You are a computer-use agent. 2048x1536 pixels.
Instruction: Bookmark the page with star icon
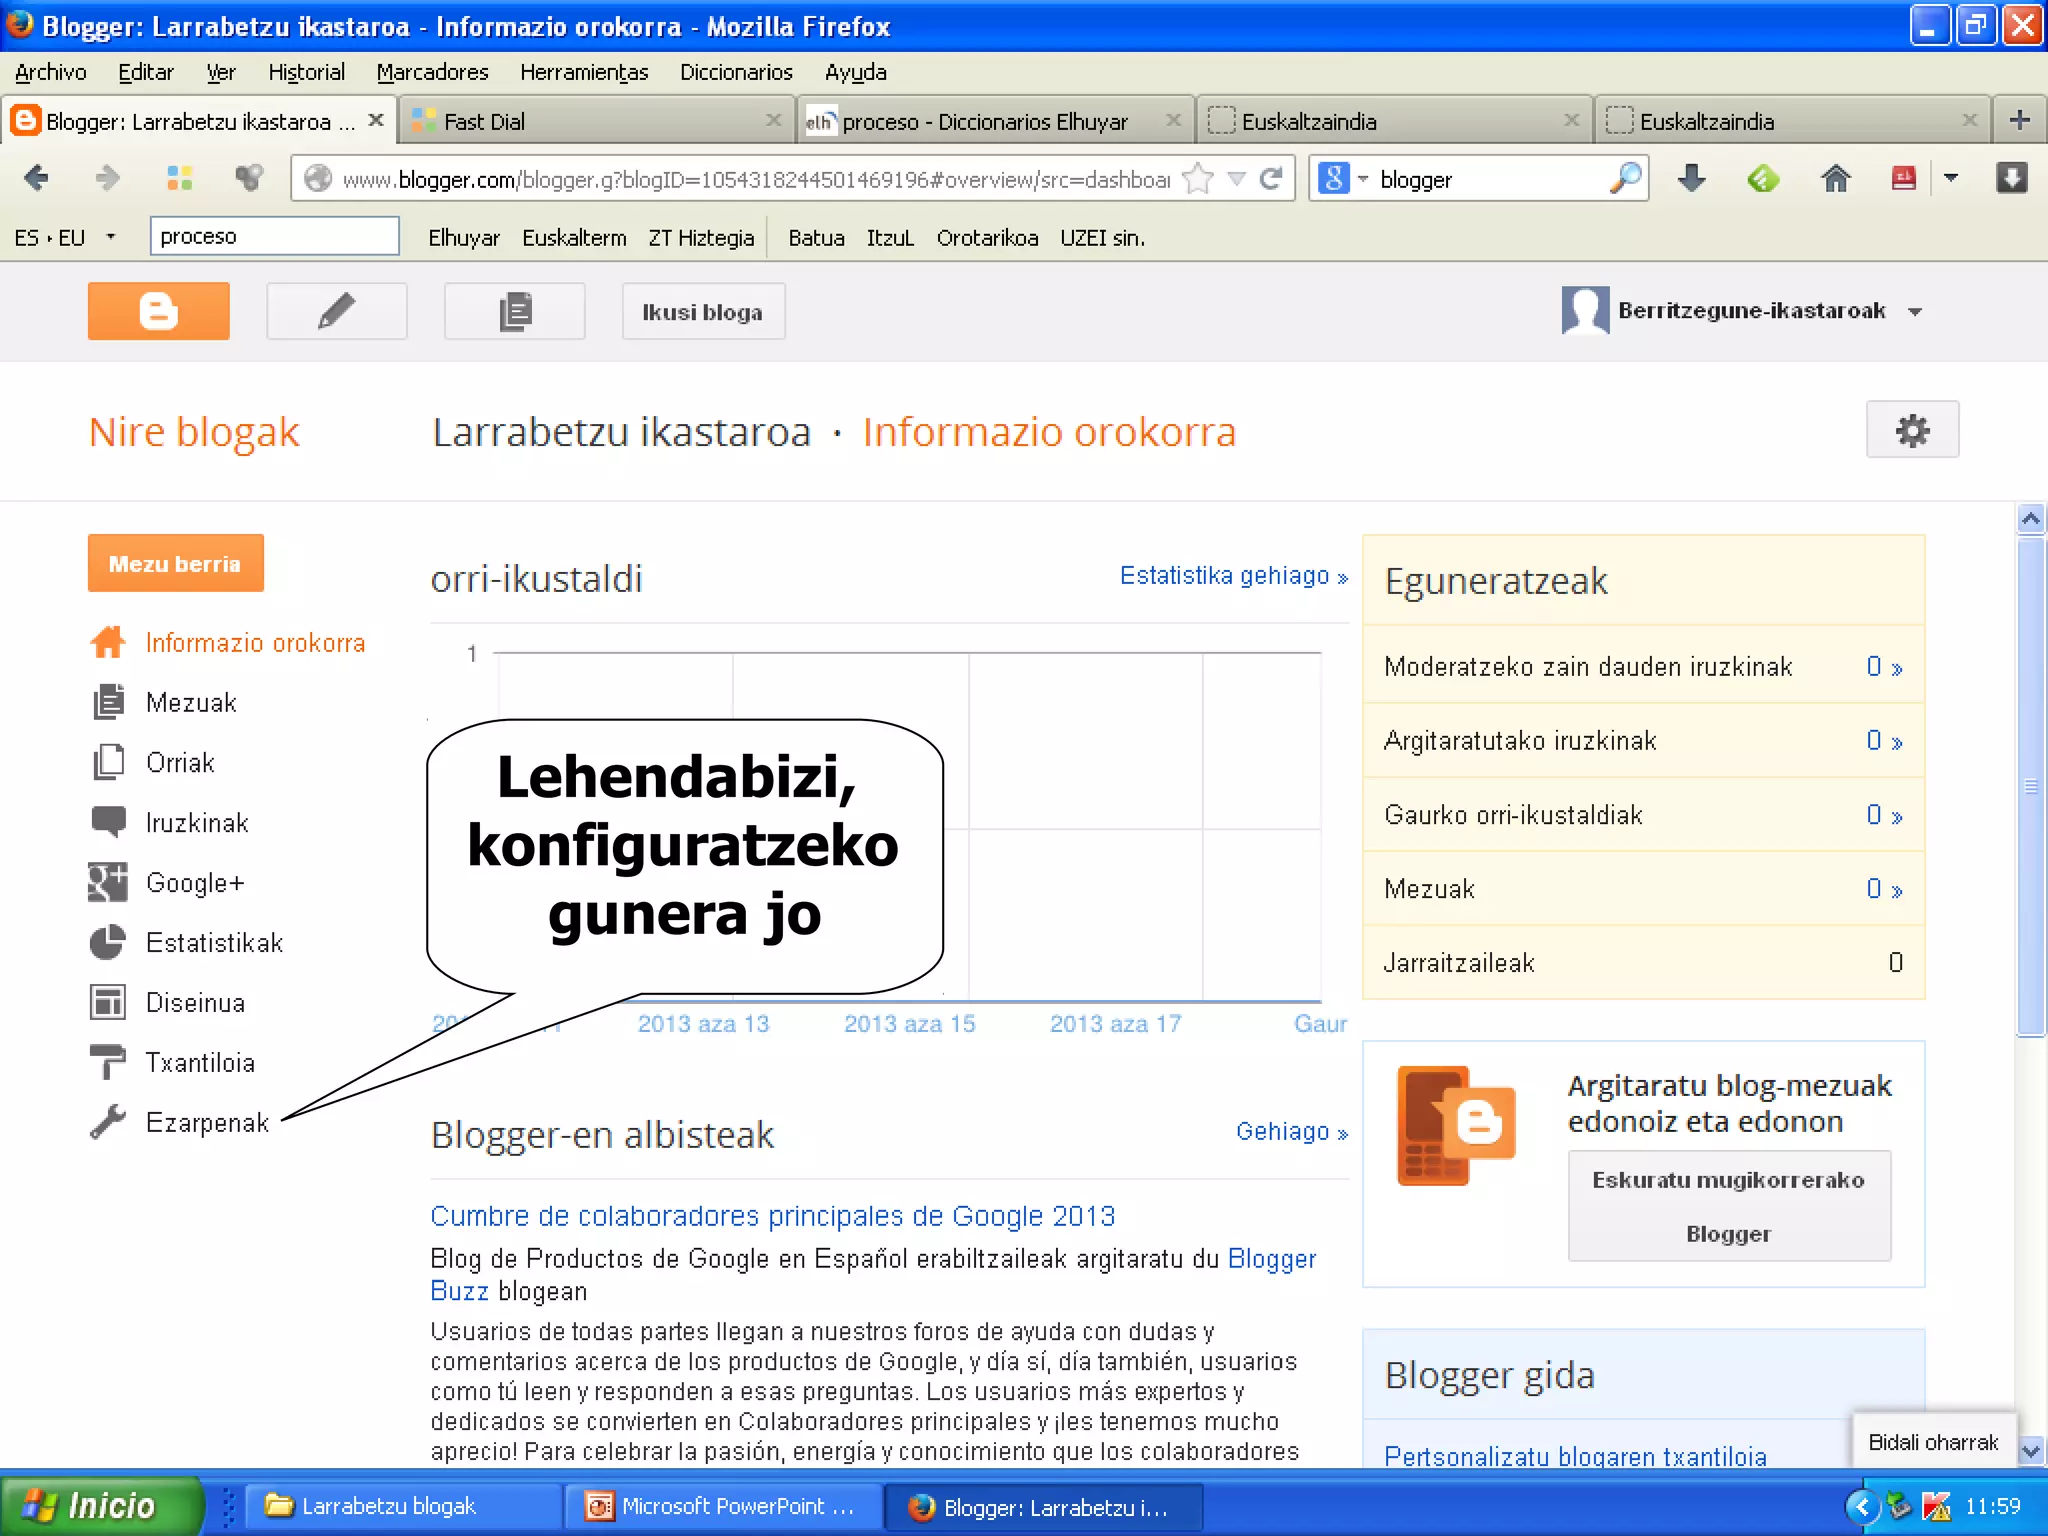point(1197,179)
